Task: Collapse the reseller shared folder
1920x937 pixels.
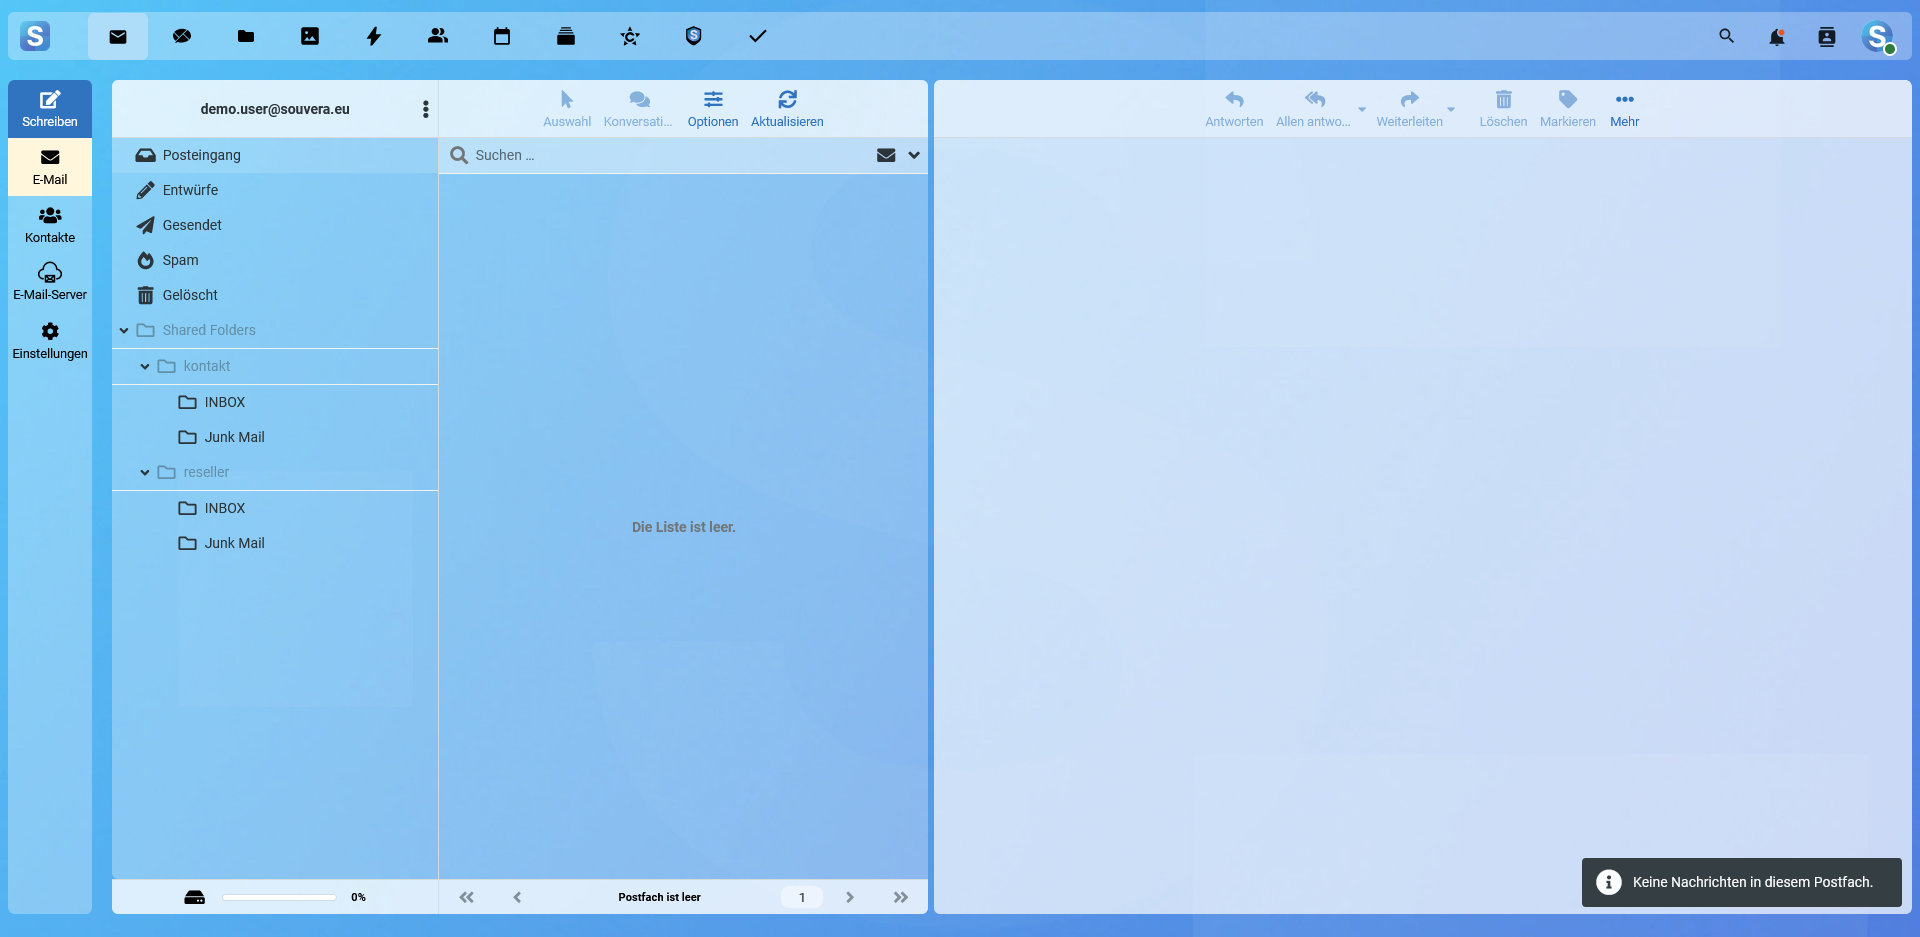Action: click(x=145, y=472)
